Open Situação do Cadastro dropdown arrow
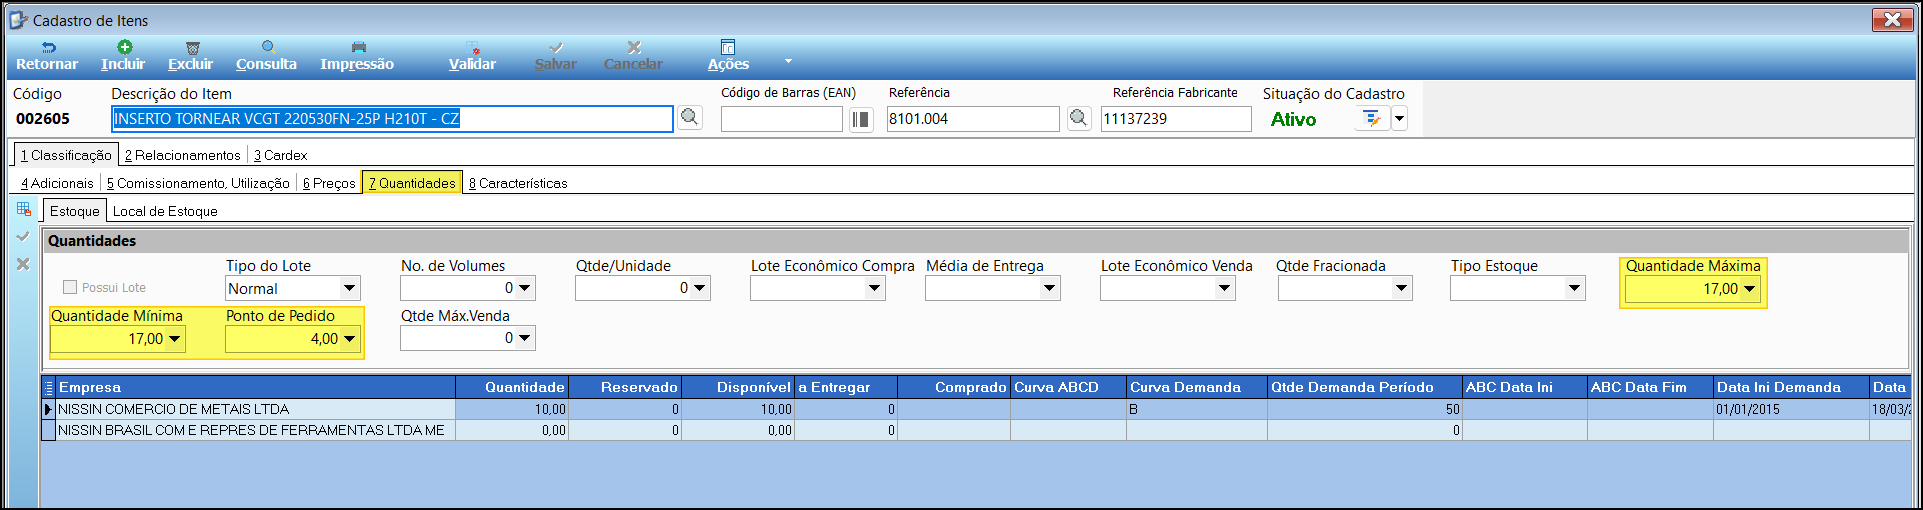The height and width of the screenshot is (510, 1923). coord(1399,119)
